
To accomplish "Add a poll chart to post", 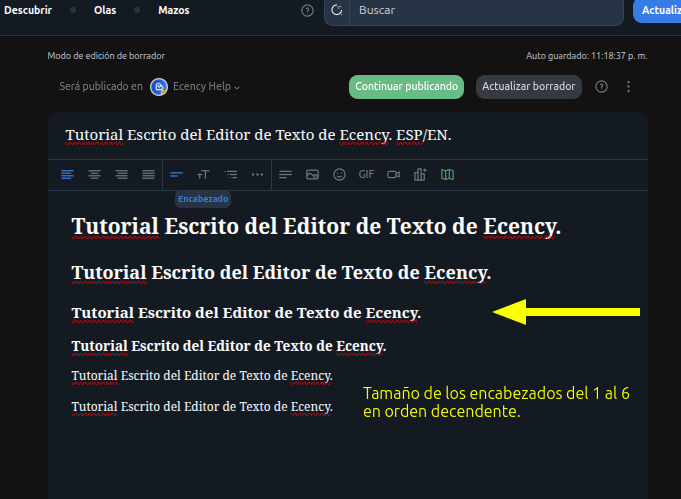I will click(x=420, y=175).
